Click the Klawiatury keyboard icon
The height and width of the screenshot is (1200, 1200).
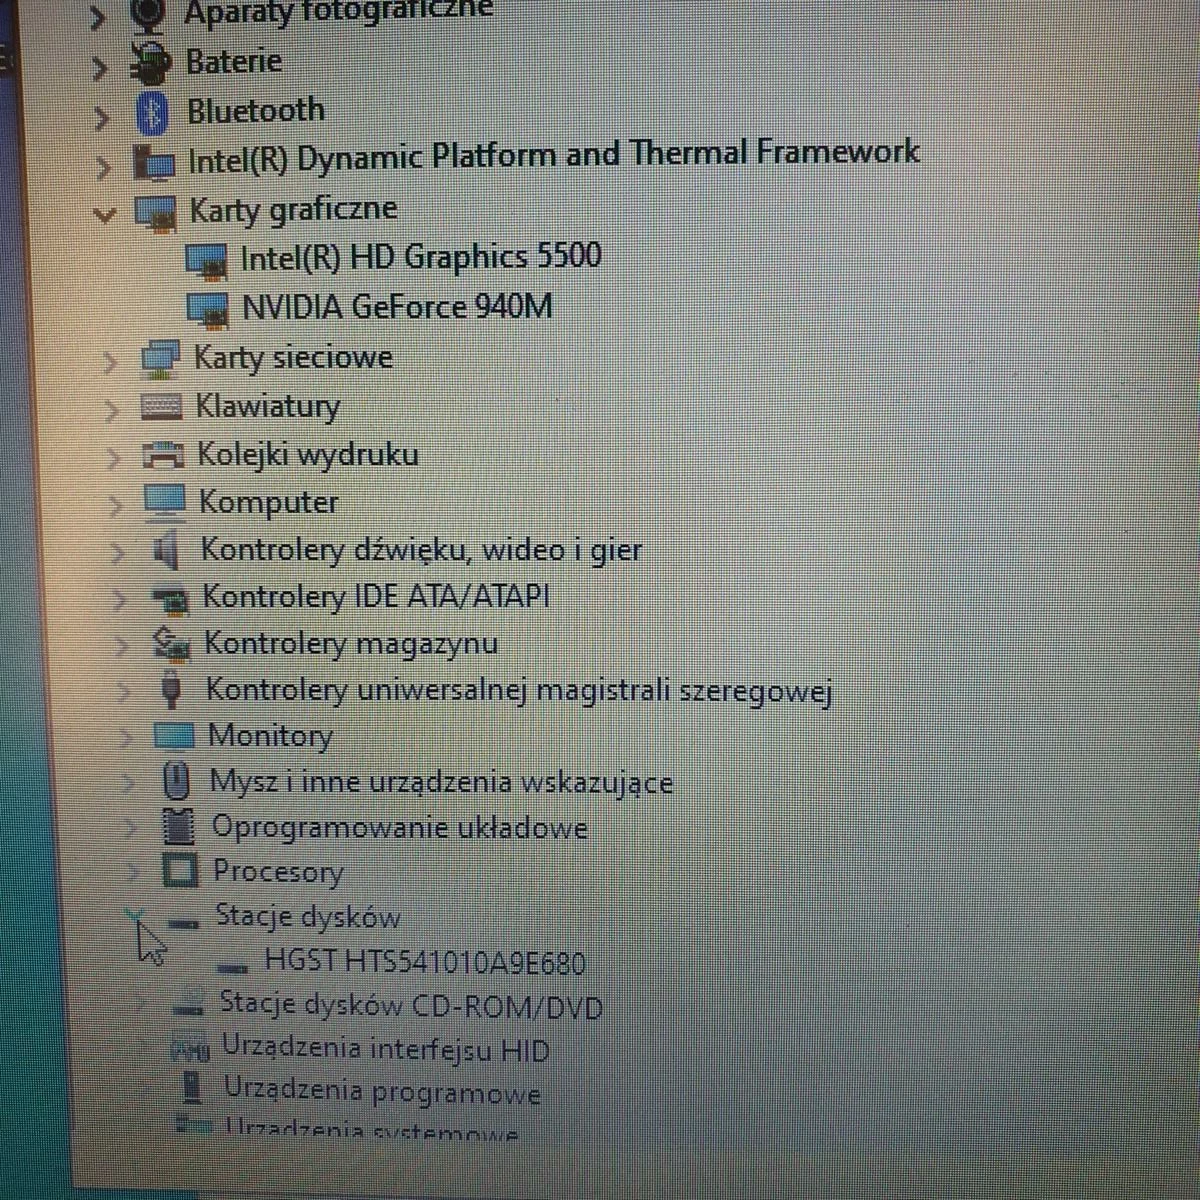coord(162,407)
